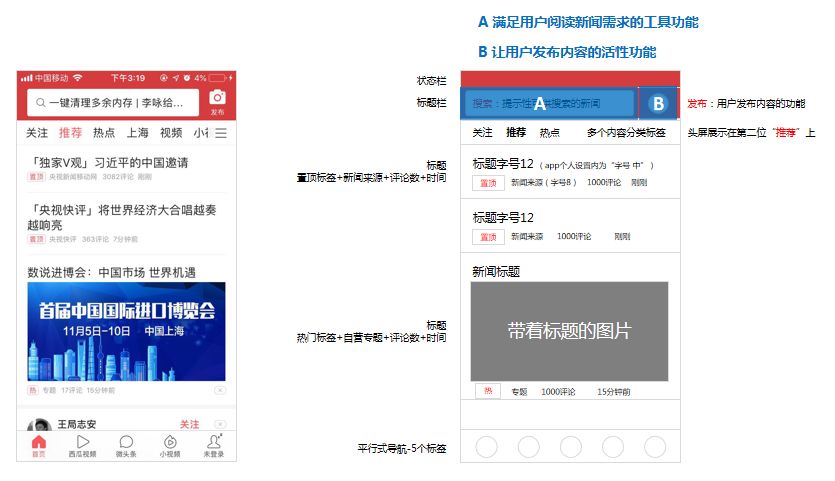The image size is (835, 481).
Task: Click the 新闻标题 heading in wireframe
Action: pos(496,272)
